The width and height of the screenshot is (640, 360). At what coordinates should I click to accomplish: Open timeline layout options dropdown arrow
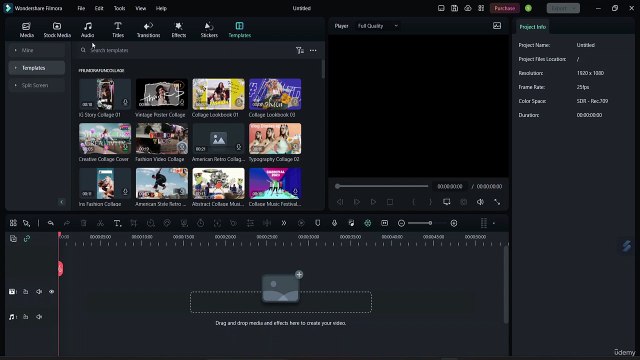pyautogui.click(x=494, y=223)
